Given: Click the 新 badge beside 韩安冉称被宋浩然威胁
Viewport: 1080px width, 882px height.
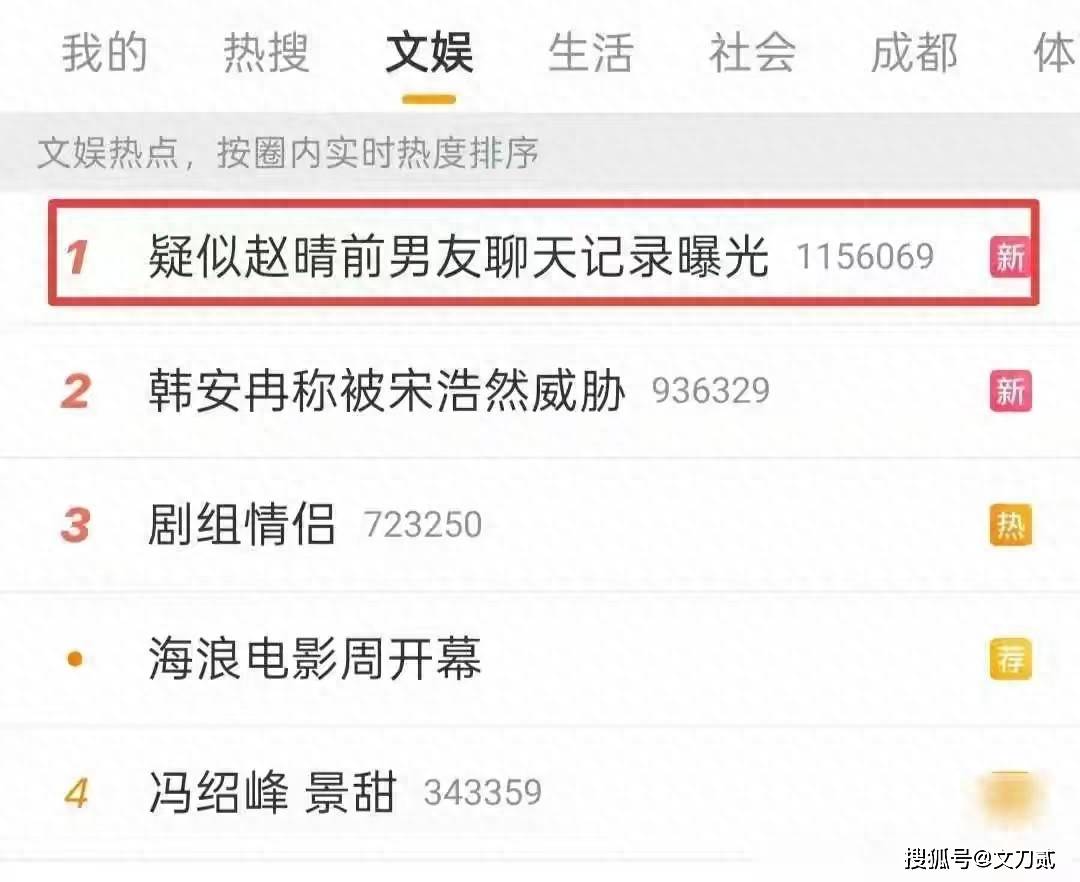Looking at the screenshot, I should click(1010, 390).
